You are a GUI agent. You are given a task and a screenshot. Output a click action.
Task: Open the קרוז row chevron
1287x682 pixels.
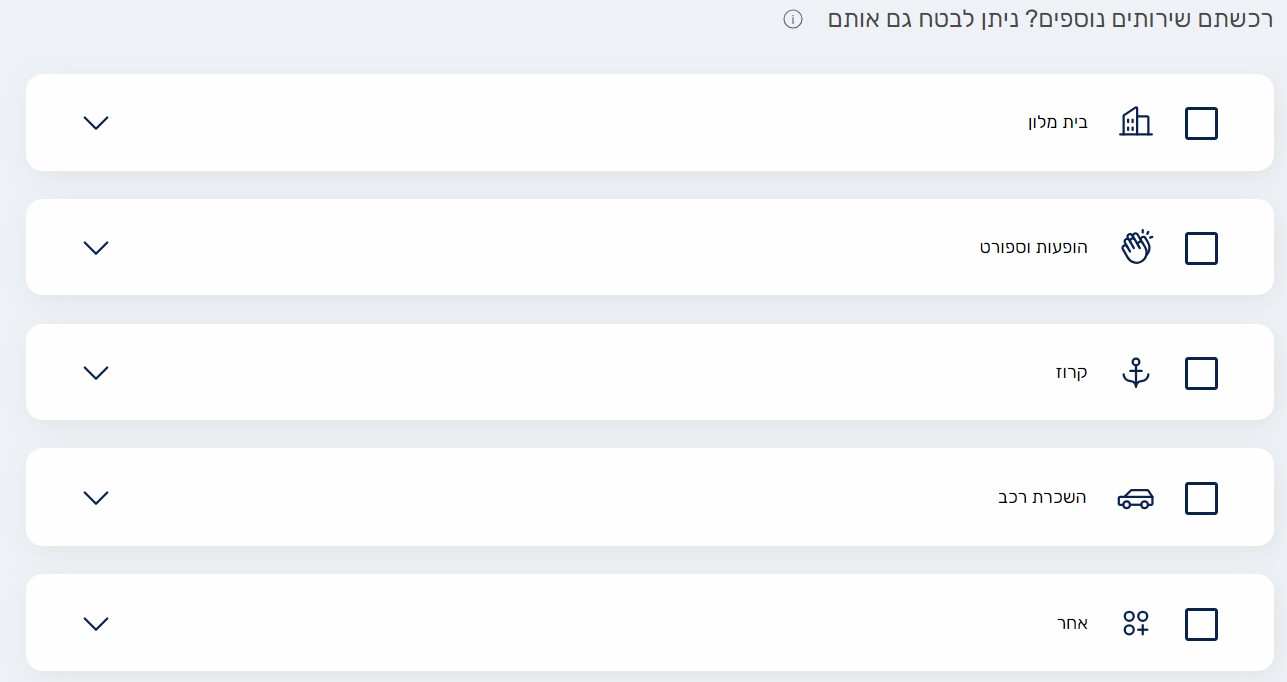tap(96, 372)
